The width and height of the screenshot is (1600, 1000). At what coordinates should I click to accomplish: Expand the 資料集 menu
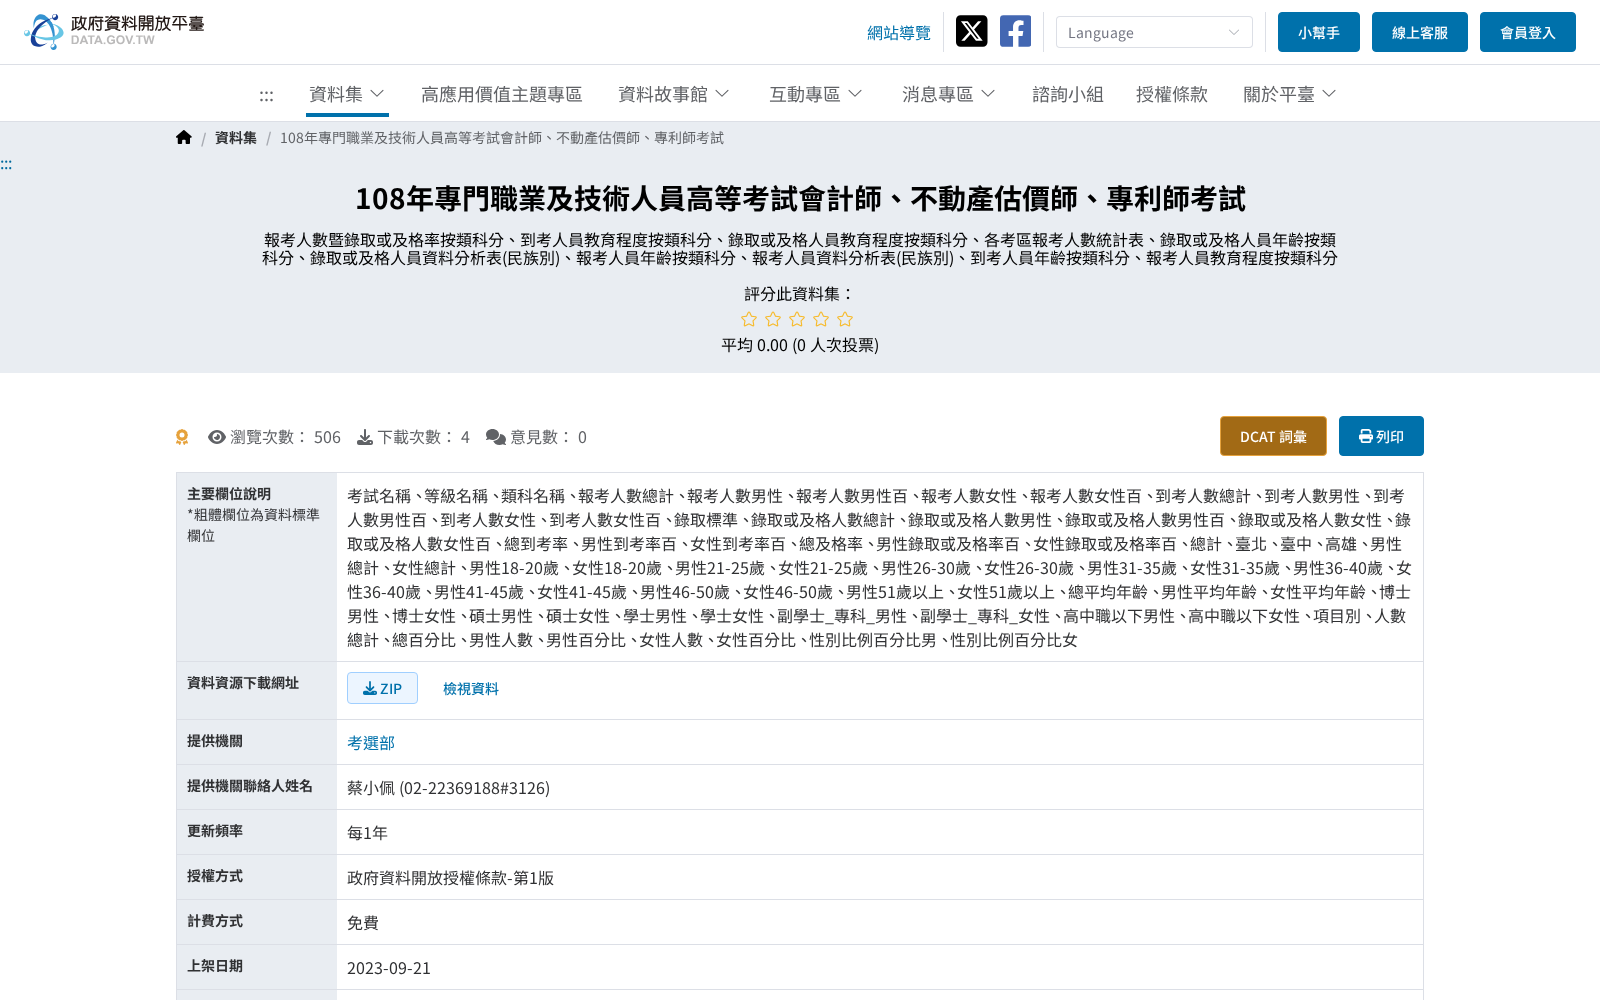[347, 94]
